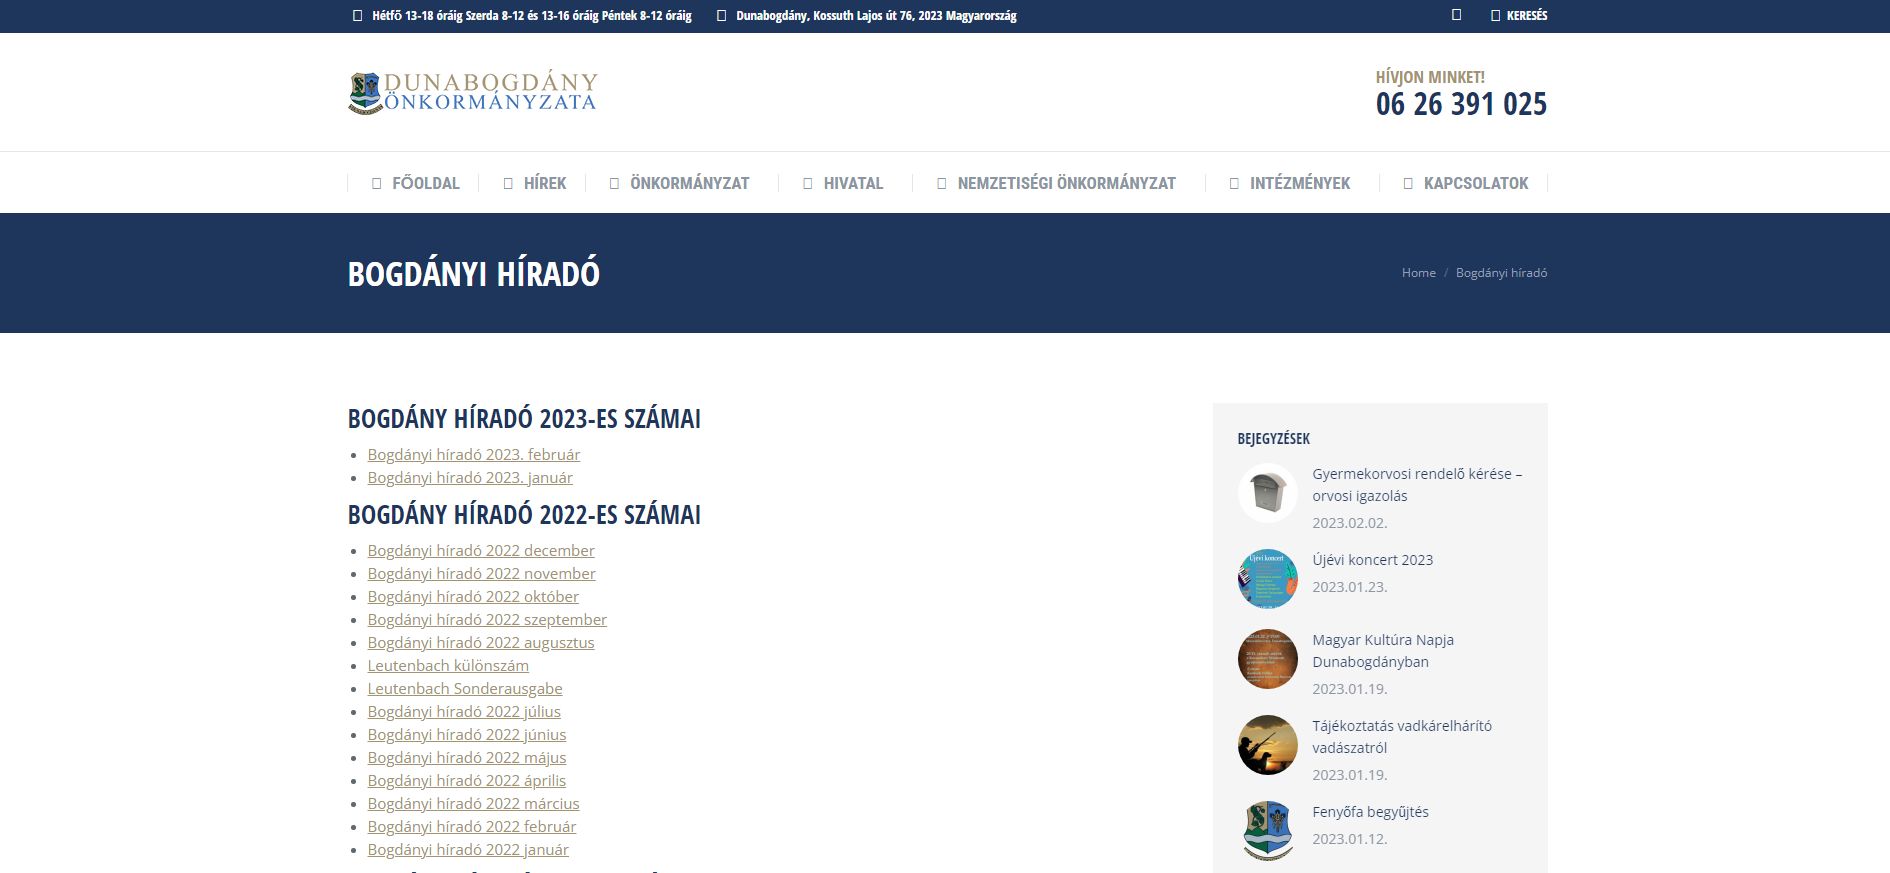Image resolution: width=1890 pixels, height=873 pixels.
Task: Open Bogdányi híradó 2022 május
Action: point(466,758)
